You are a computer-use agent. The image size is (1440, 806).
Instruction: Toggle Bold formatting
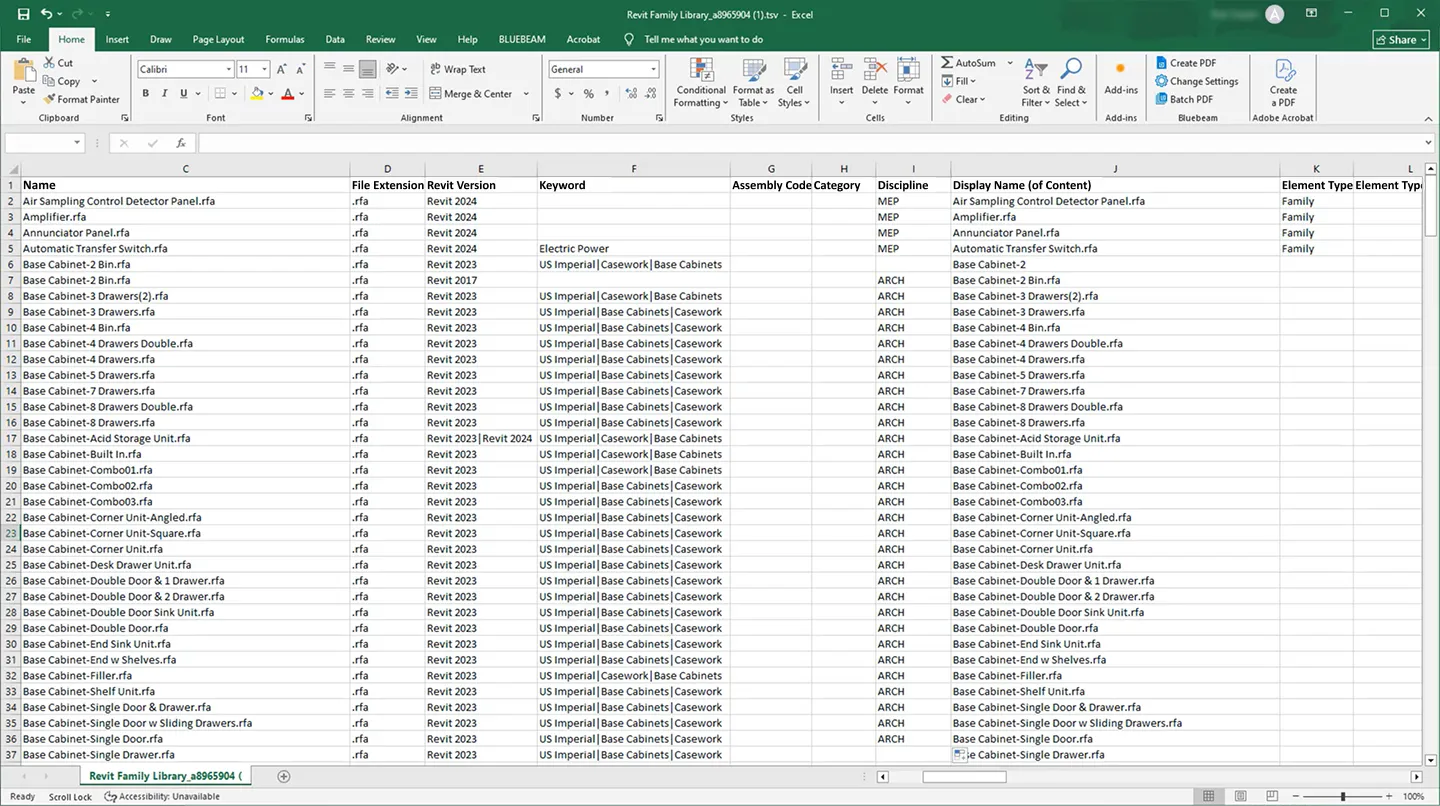146,94
